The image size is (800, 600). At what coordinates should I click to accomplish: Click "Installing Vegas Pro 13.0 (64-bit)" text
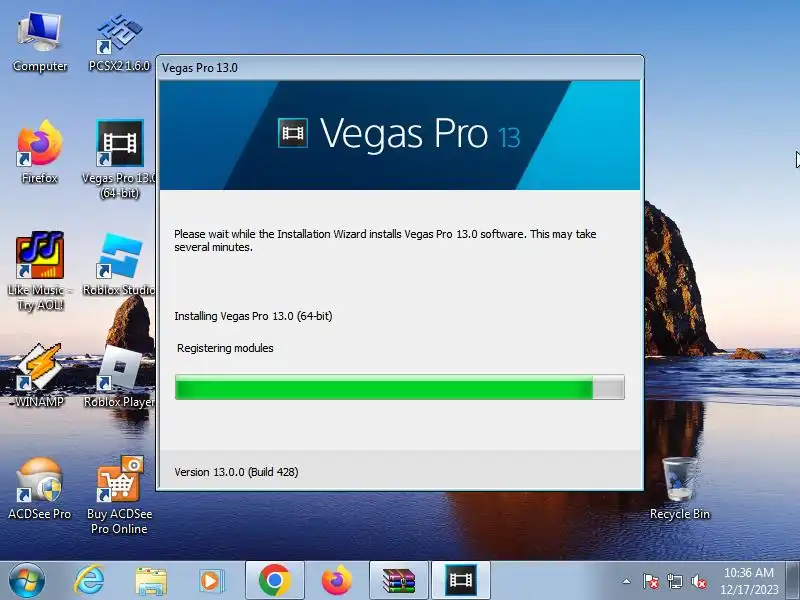point(253,316)
